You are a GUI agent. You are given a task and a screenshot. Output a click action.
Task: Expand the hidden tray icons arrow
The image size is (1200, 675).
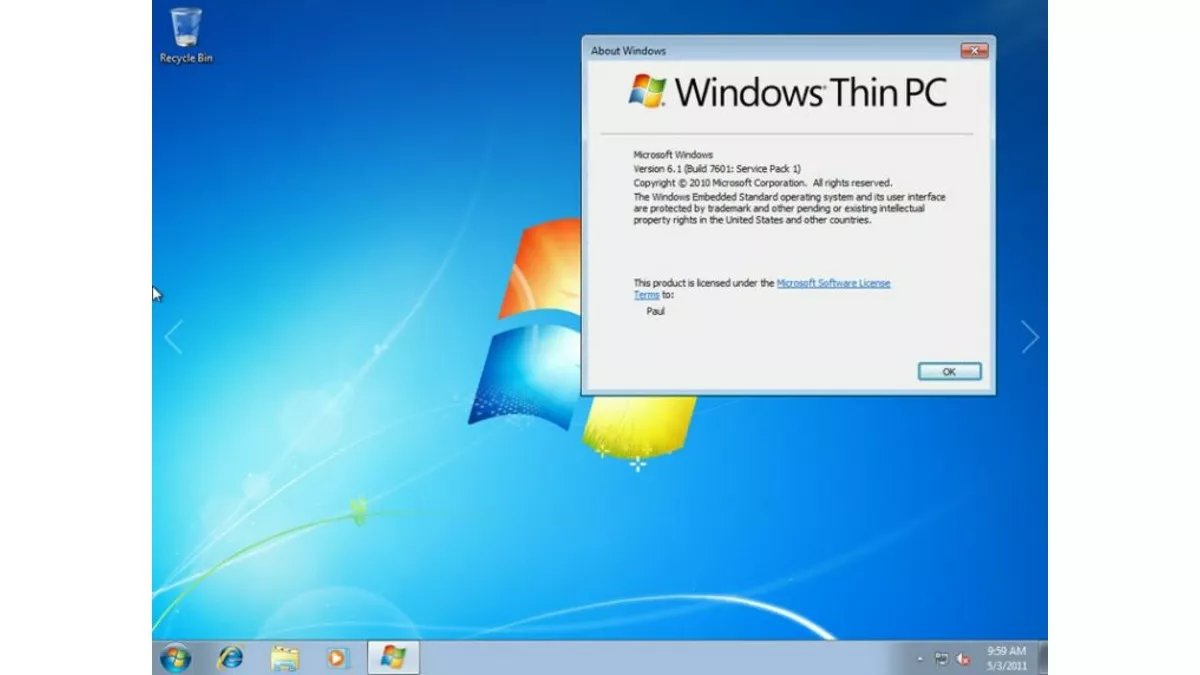919,659
